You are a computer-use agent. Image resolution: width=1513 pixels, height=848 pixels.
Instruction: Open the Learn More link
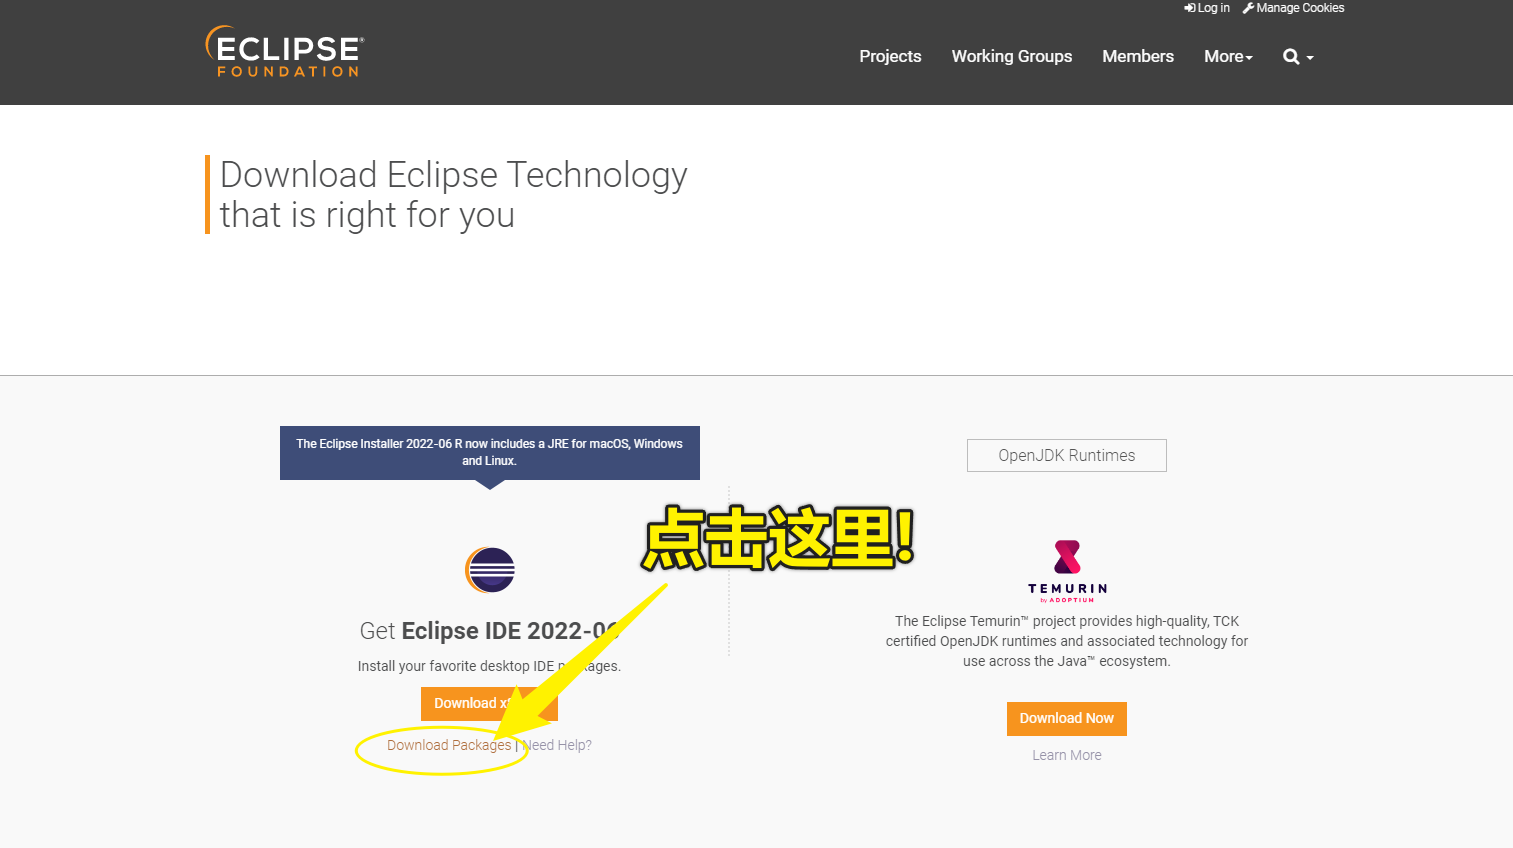(x=1067, y=755)
